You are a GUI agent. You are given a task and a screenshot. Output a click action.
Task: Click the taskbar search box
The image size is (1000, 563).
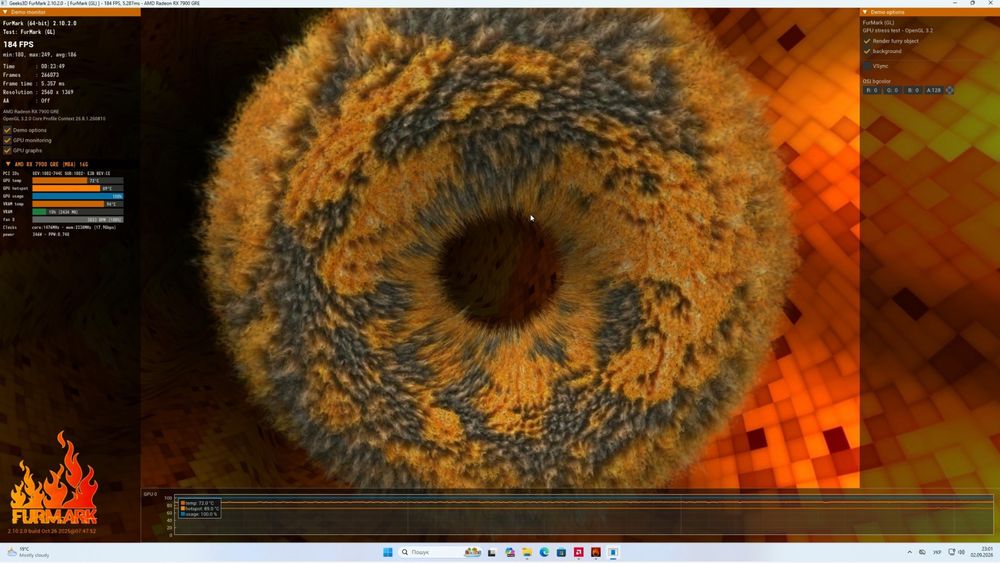(x=440, y=552)
